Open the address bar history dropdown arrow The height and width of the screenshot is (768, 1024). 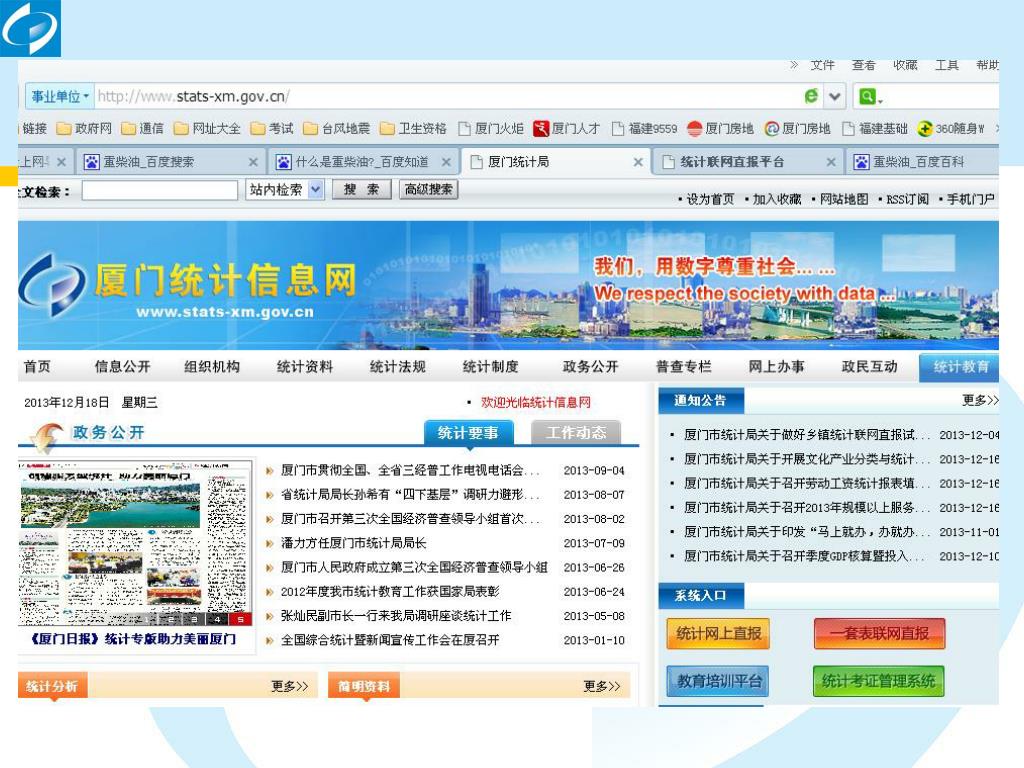[x=835, y=97]
